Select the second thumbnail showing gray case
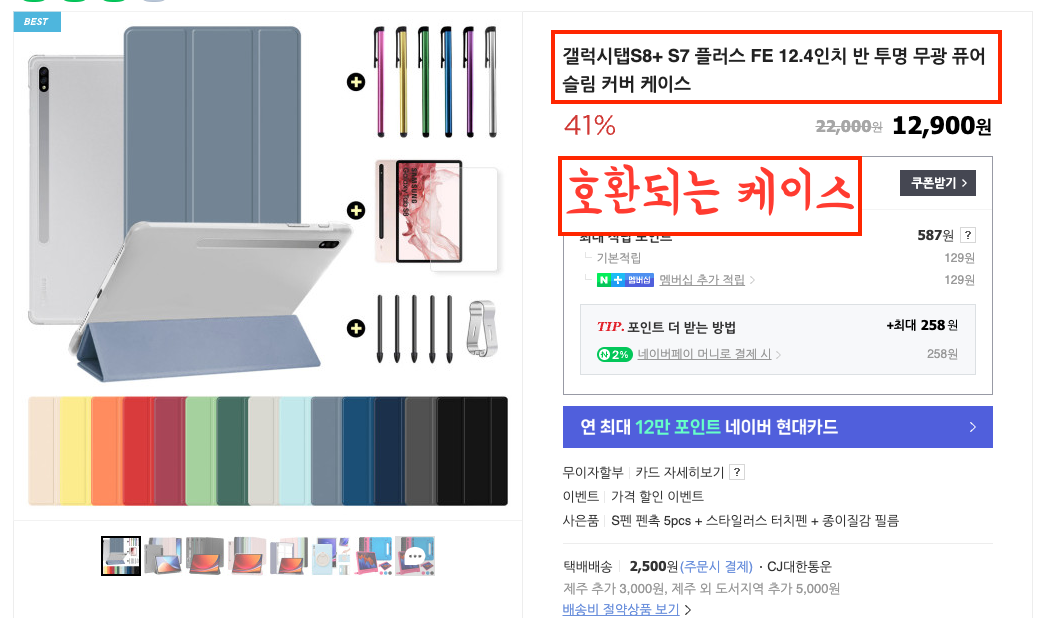 tap(163, 555)
